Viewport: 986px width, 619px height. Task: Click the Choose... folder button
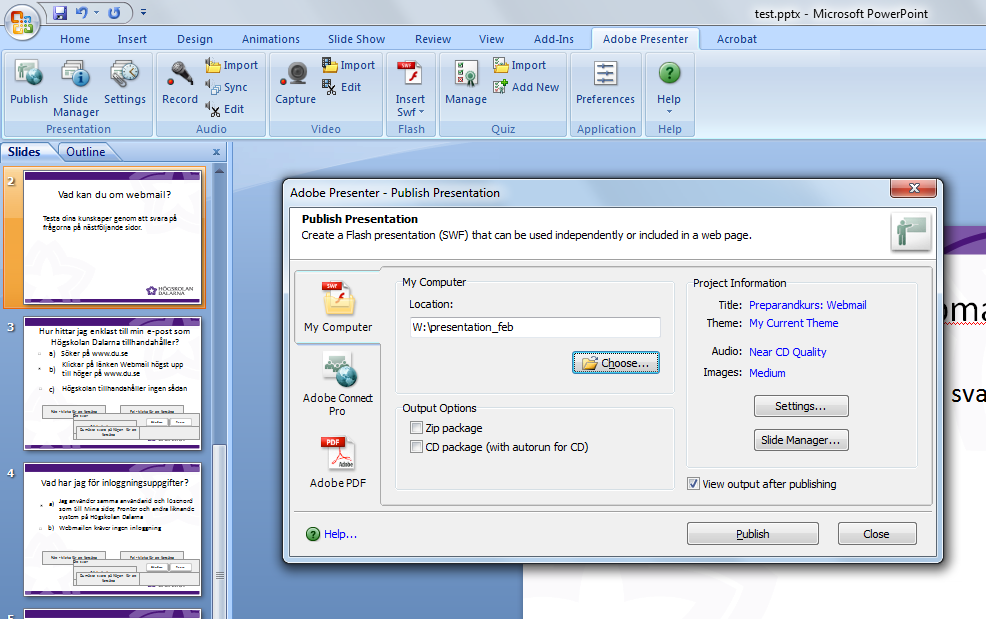616,363
